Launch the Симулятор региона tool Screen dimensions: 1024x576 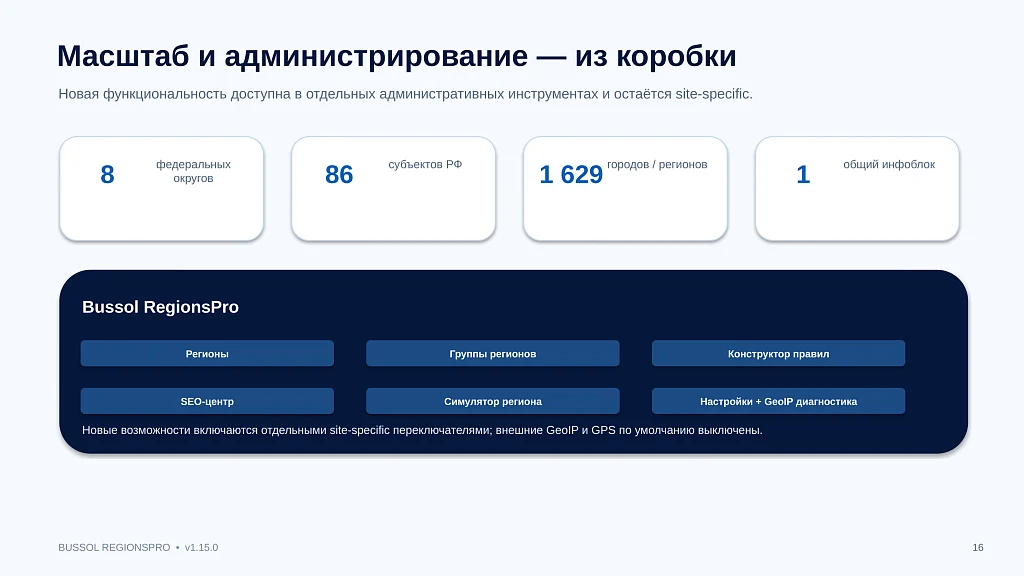coord(492,401)
